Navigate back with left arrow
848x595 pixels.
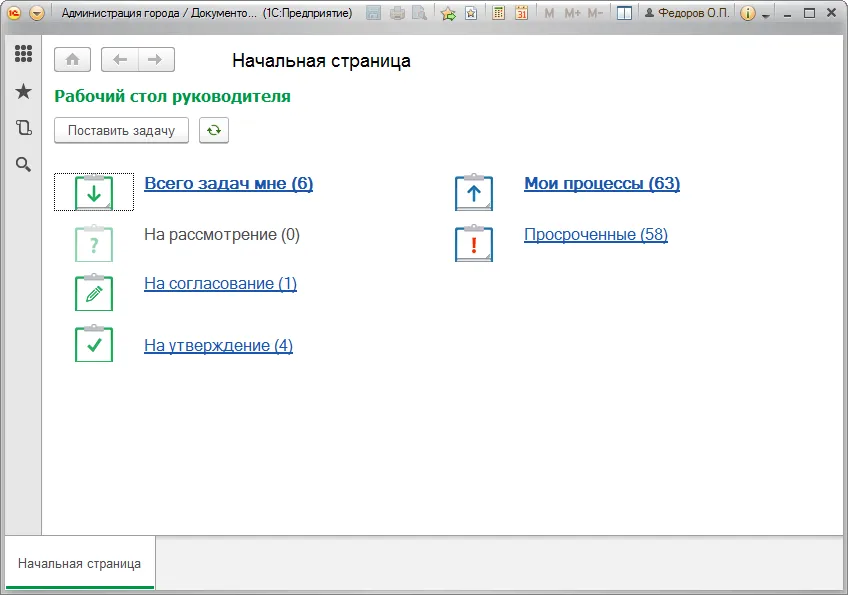[120, 60]
